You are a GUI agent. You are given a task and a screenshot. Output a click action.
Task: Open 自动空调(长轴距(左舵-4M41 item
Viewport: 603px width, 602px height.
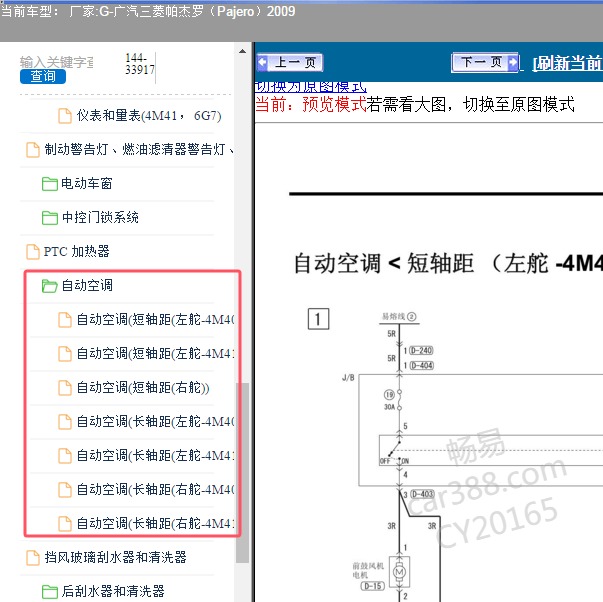click(x=155, y=455)
